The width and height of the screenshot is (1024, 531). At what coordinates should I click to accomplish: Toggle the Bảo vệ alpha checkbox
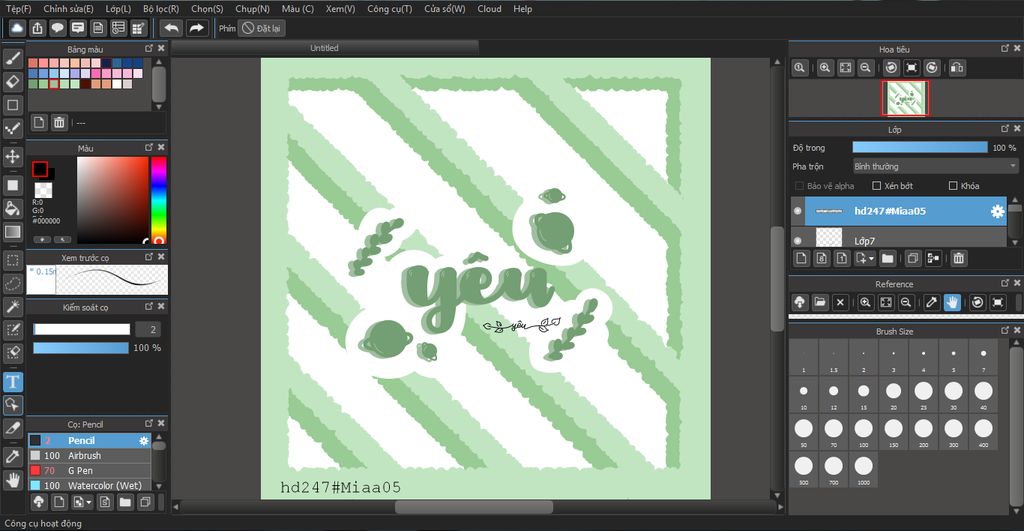tap(799, 185)
